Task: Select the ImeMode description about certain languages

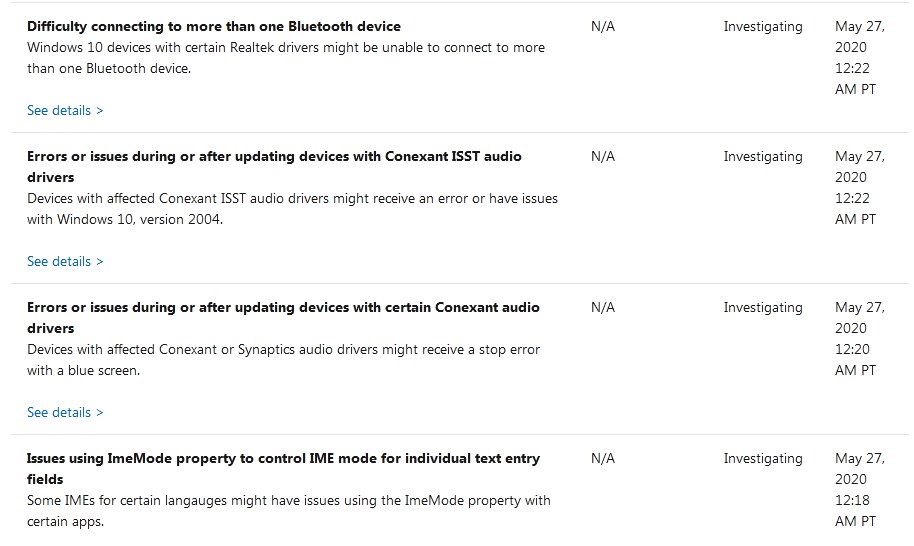Action: tap(289, 510)
